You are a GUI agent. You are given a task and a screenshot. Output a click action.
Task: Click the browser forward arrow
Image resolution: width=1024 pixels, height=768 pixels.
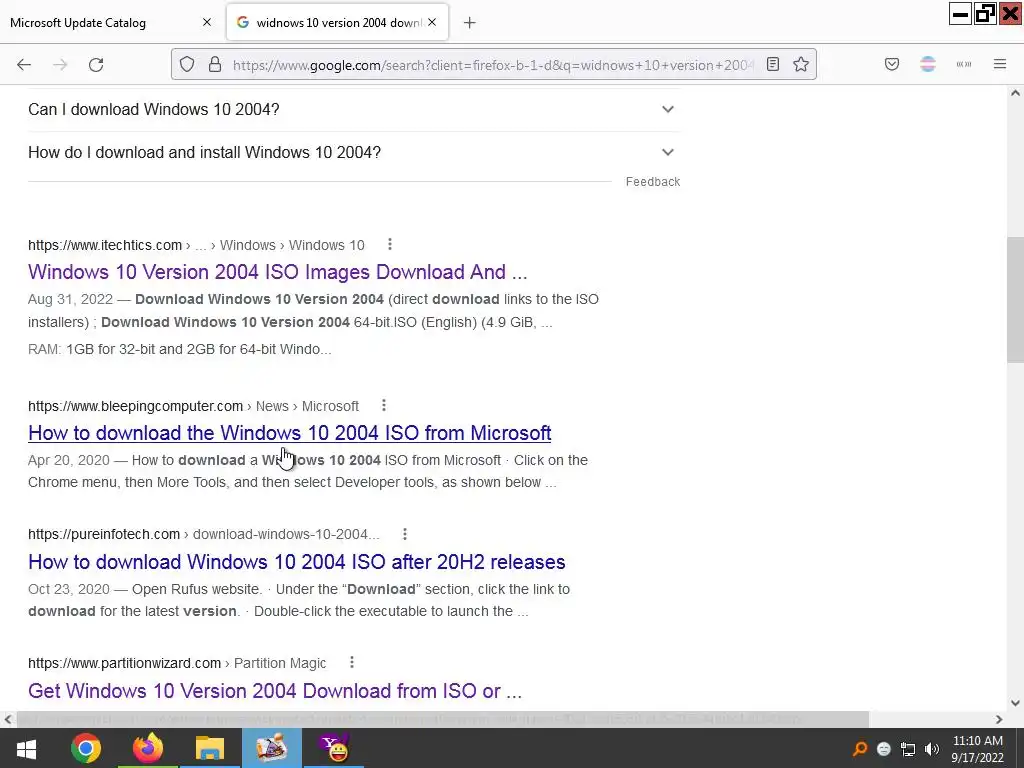click(x=60, y=65)
